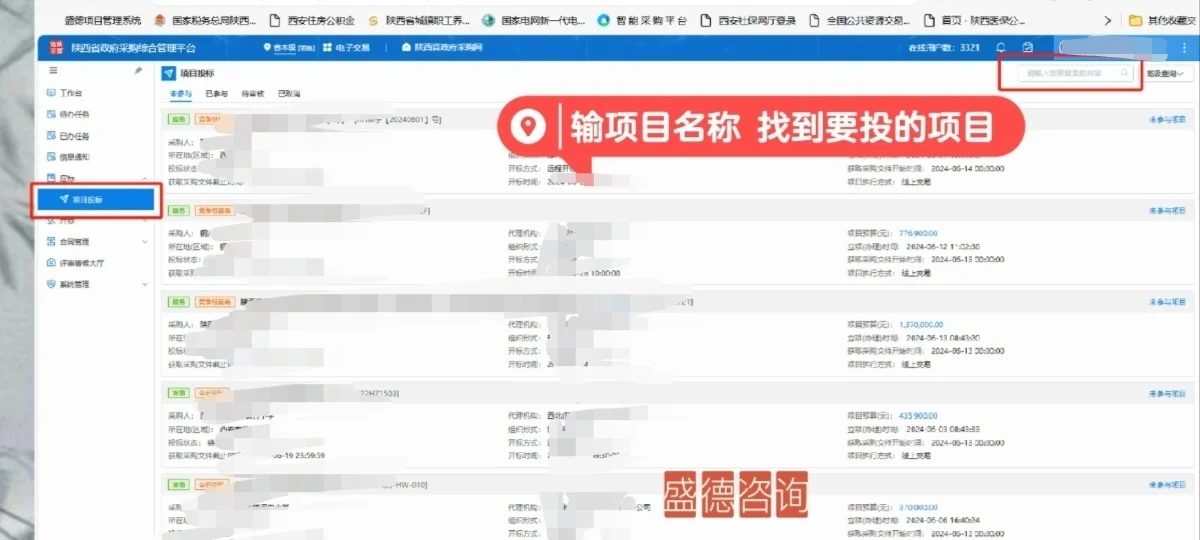This screenshot has width=1200, height=540.
Task: Open the 国家电网新一代电 bookmark
Action: pyautogui.click(x=533, y=20)
